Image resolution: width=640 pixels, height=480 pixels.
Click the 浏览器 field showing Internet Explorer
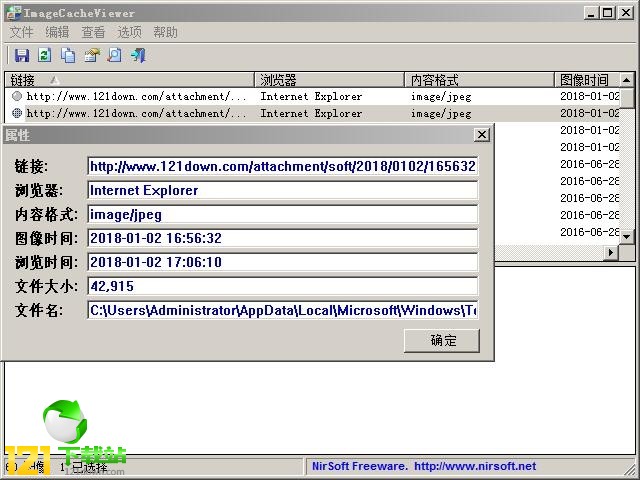point(282,190)
